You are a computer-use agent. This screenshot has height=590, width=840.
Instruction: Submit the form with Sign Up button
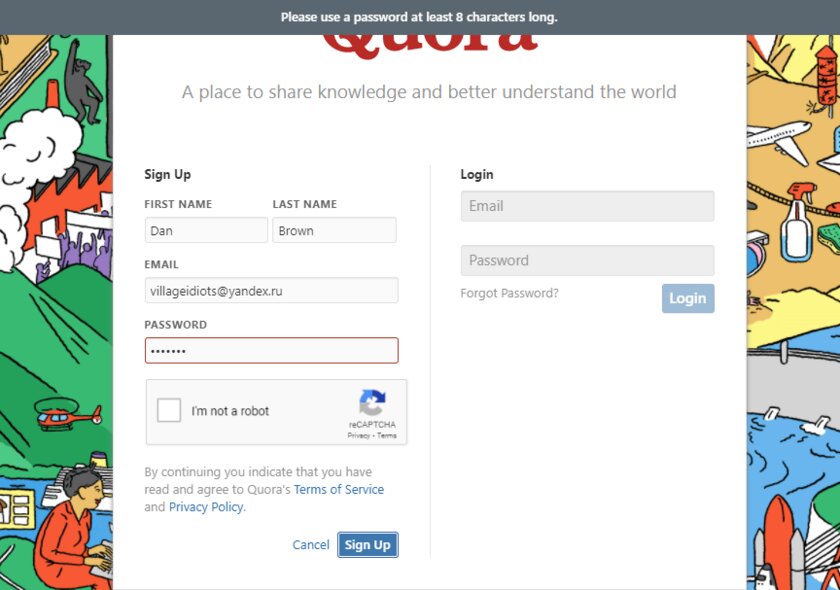point(368,544)
